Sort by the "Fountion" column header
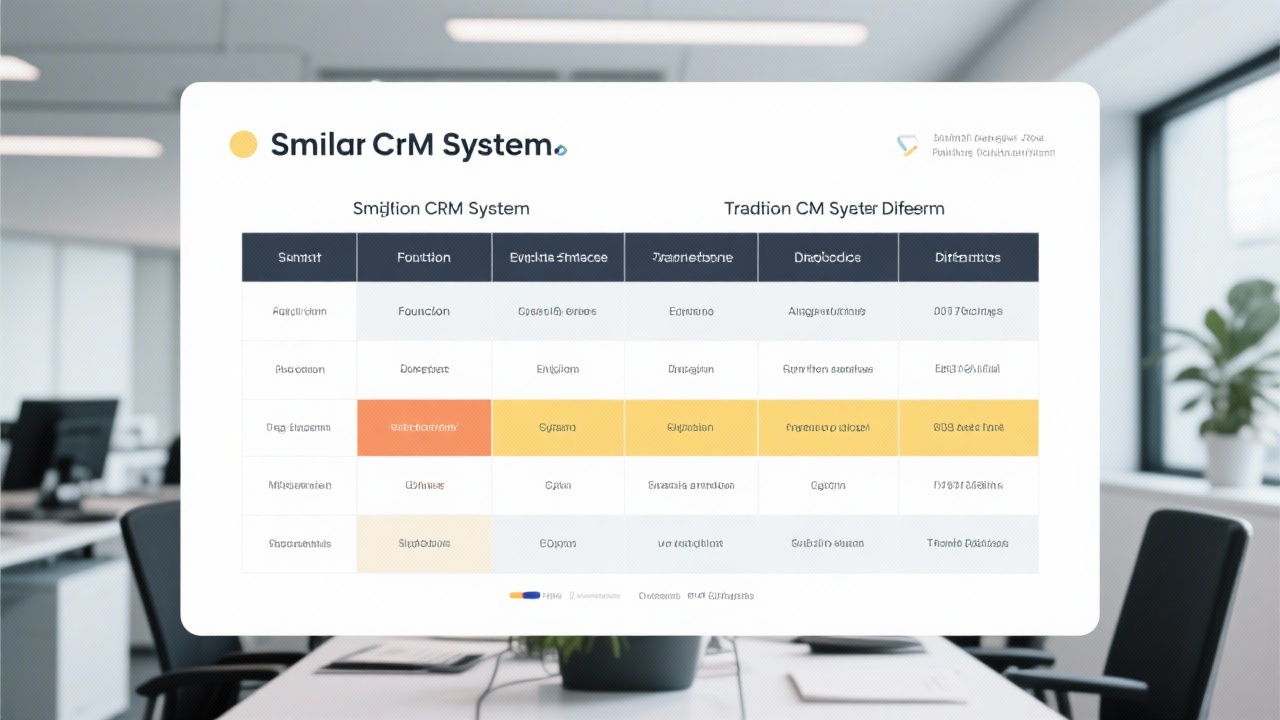The image size is (1280, 720). click(424, 257)
